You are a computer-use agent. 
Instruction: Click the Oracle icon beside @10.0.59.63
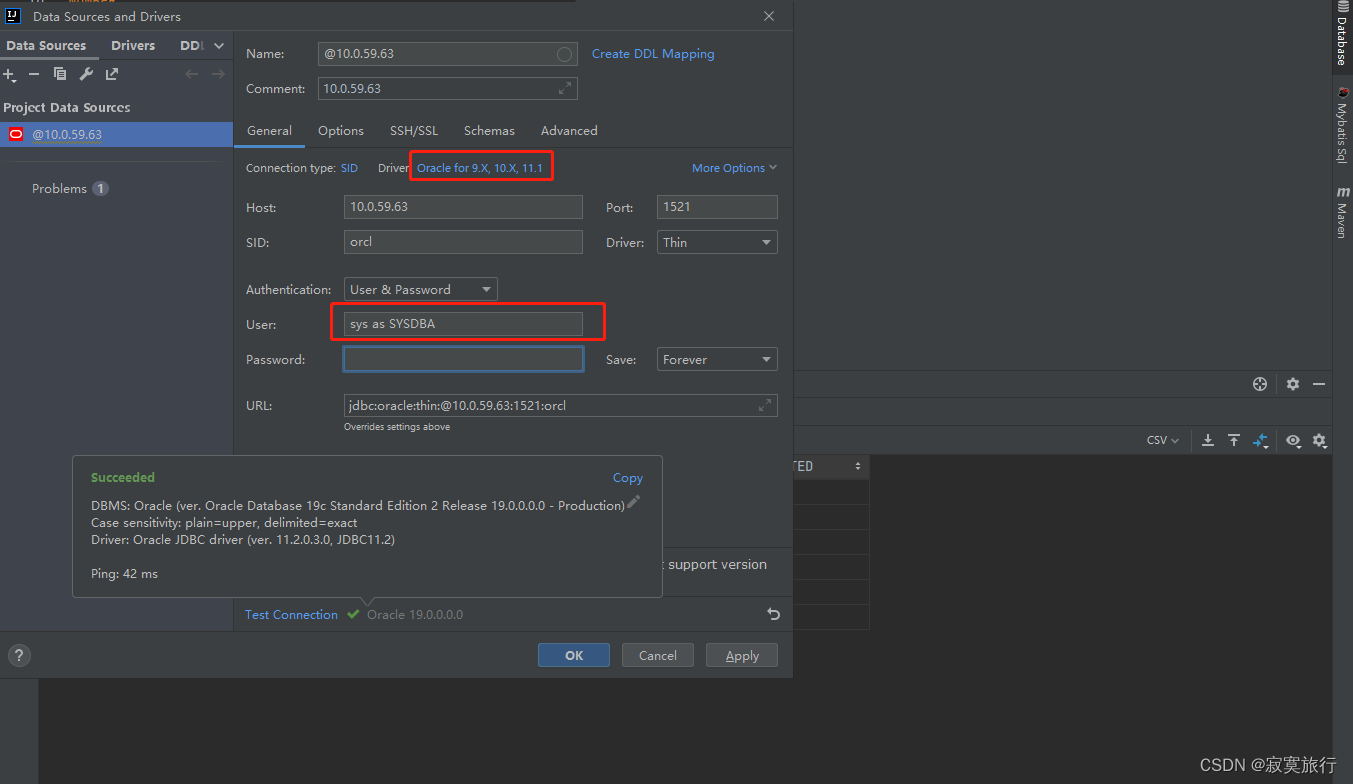(16, 134)
